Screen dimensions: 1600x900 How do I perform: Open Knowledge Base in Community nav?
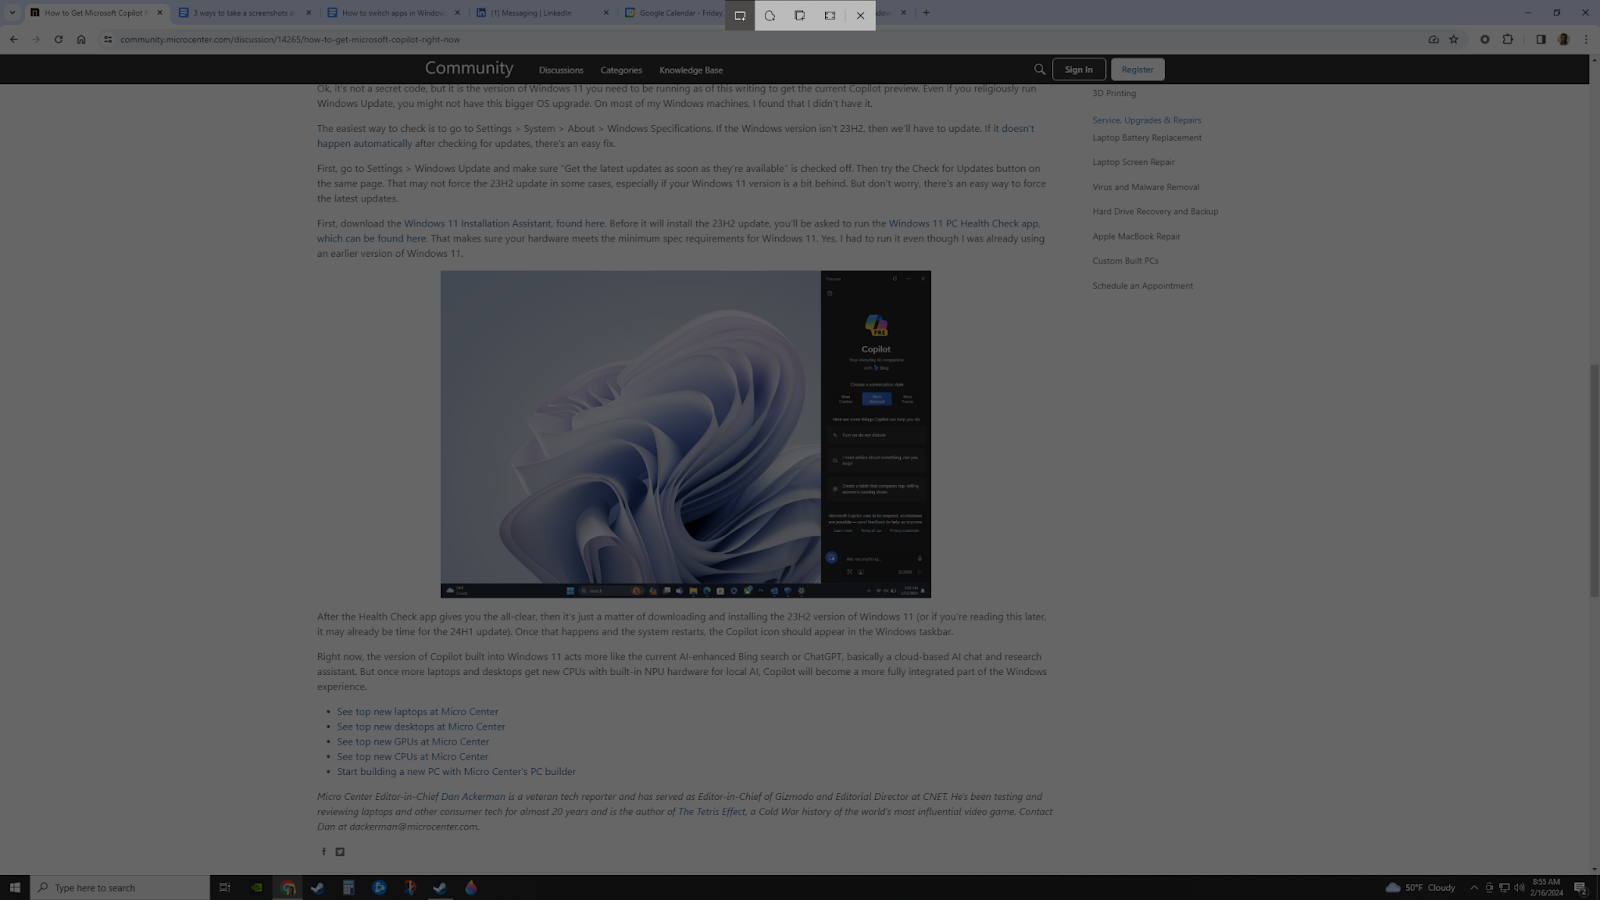coord(691,70)
